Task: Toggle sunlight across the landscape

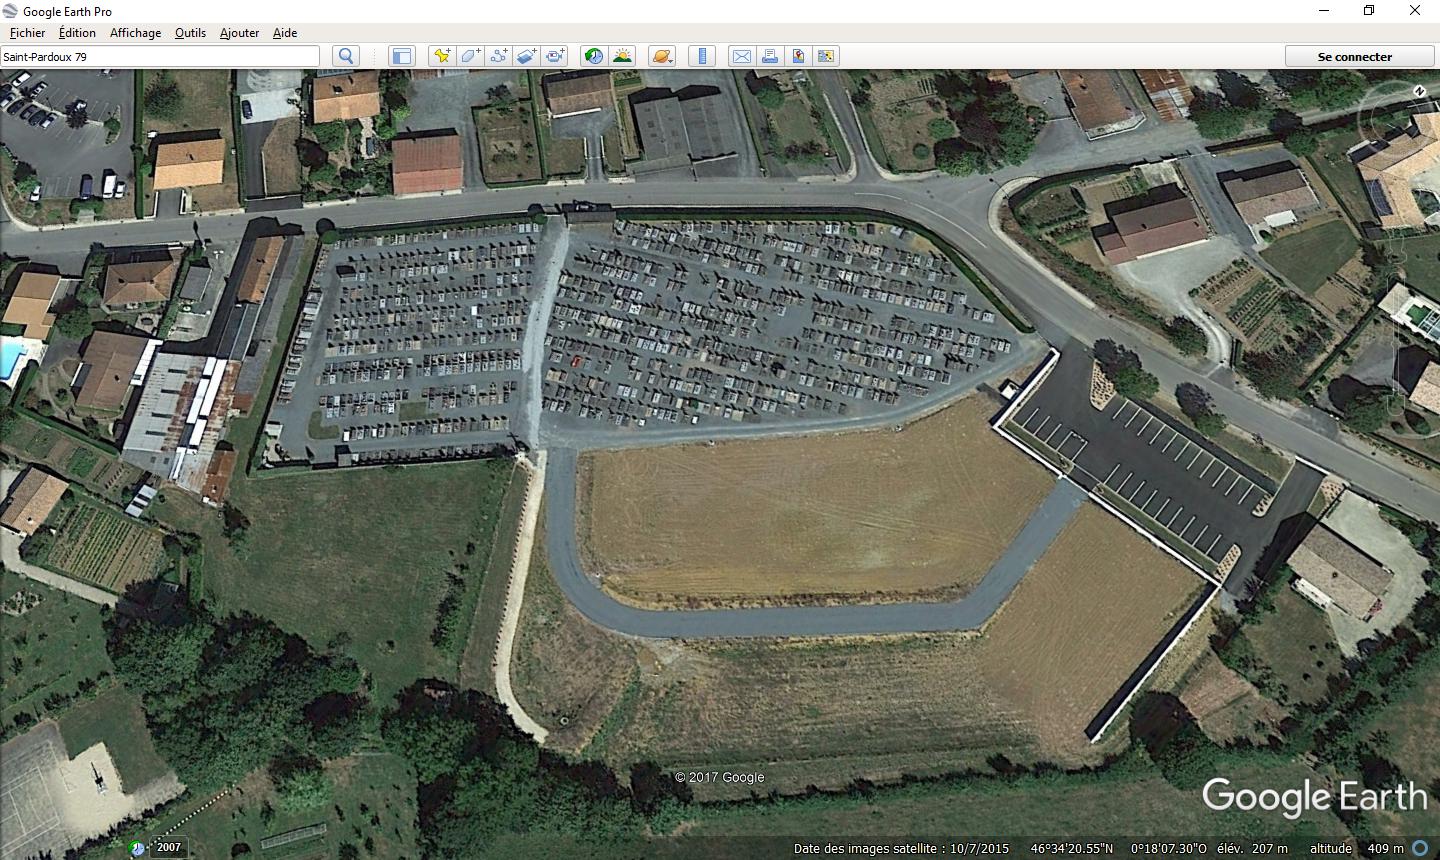Action: click(622, 56)
